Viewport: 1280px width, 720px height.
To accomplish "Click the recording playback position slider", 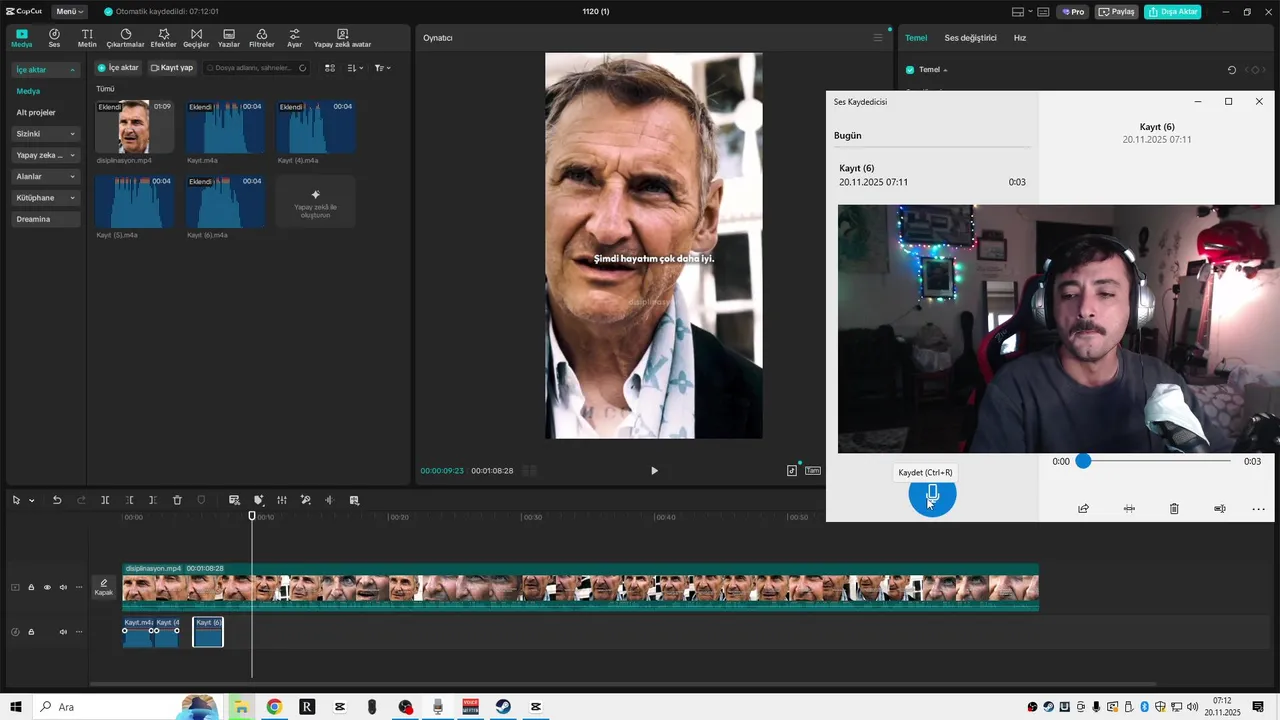I will [1156, 461].
